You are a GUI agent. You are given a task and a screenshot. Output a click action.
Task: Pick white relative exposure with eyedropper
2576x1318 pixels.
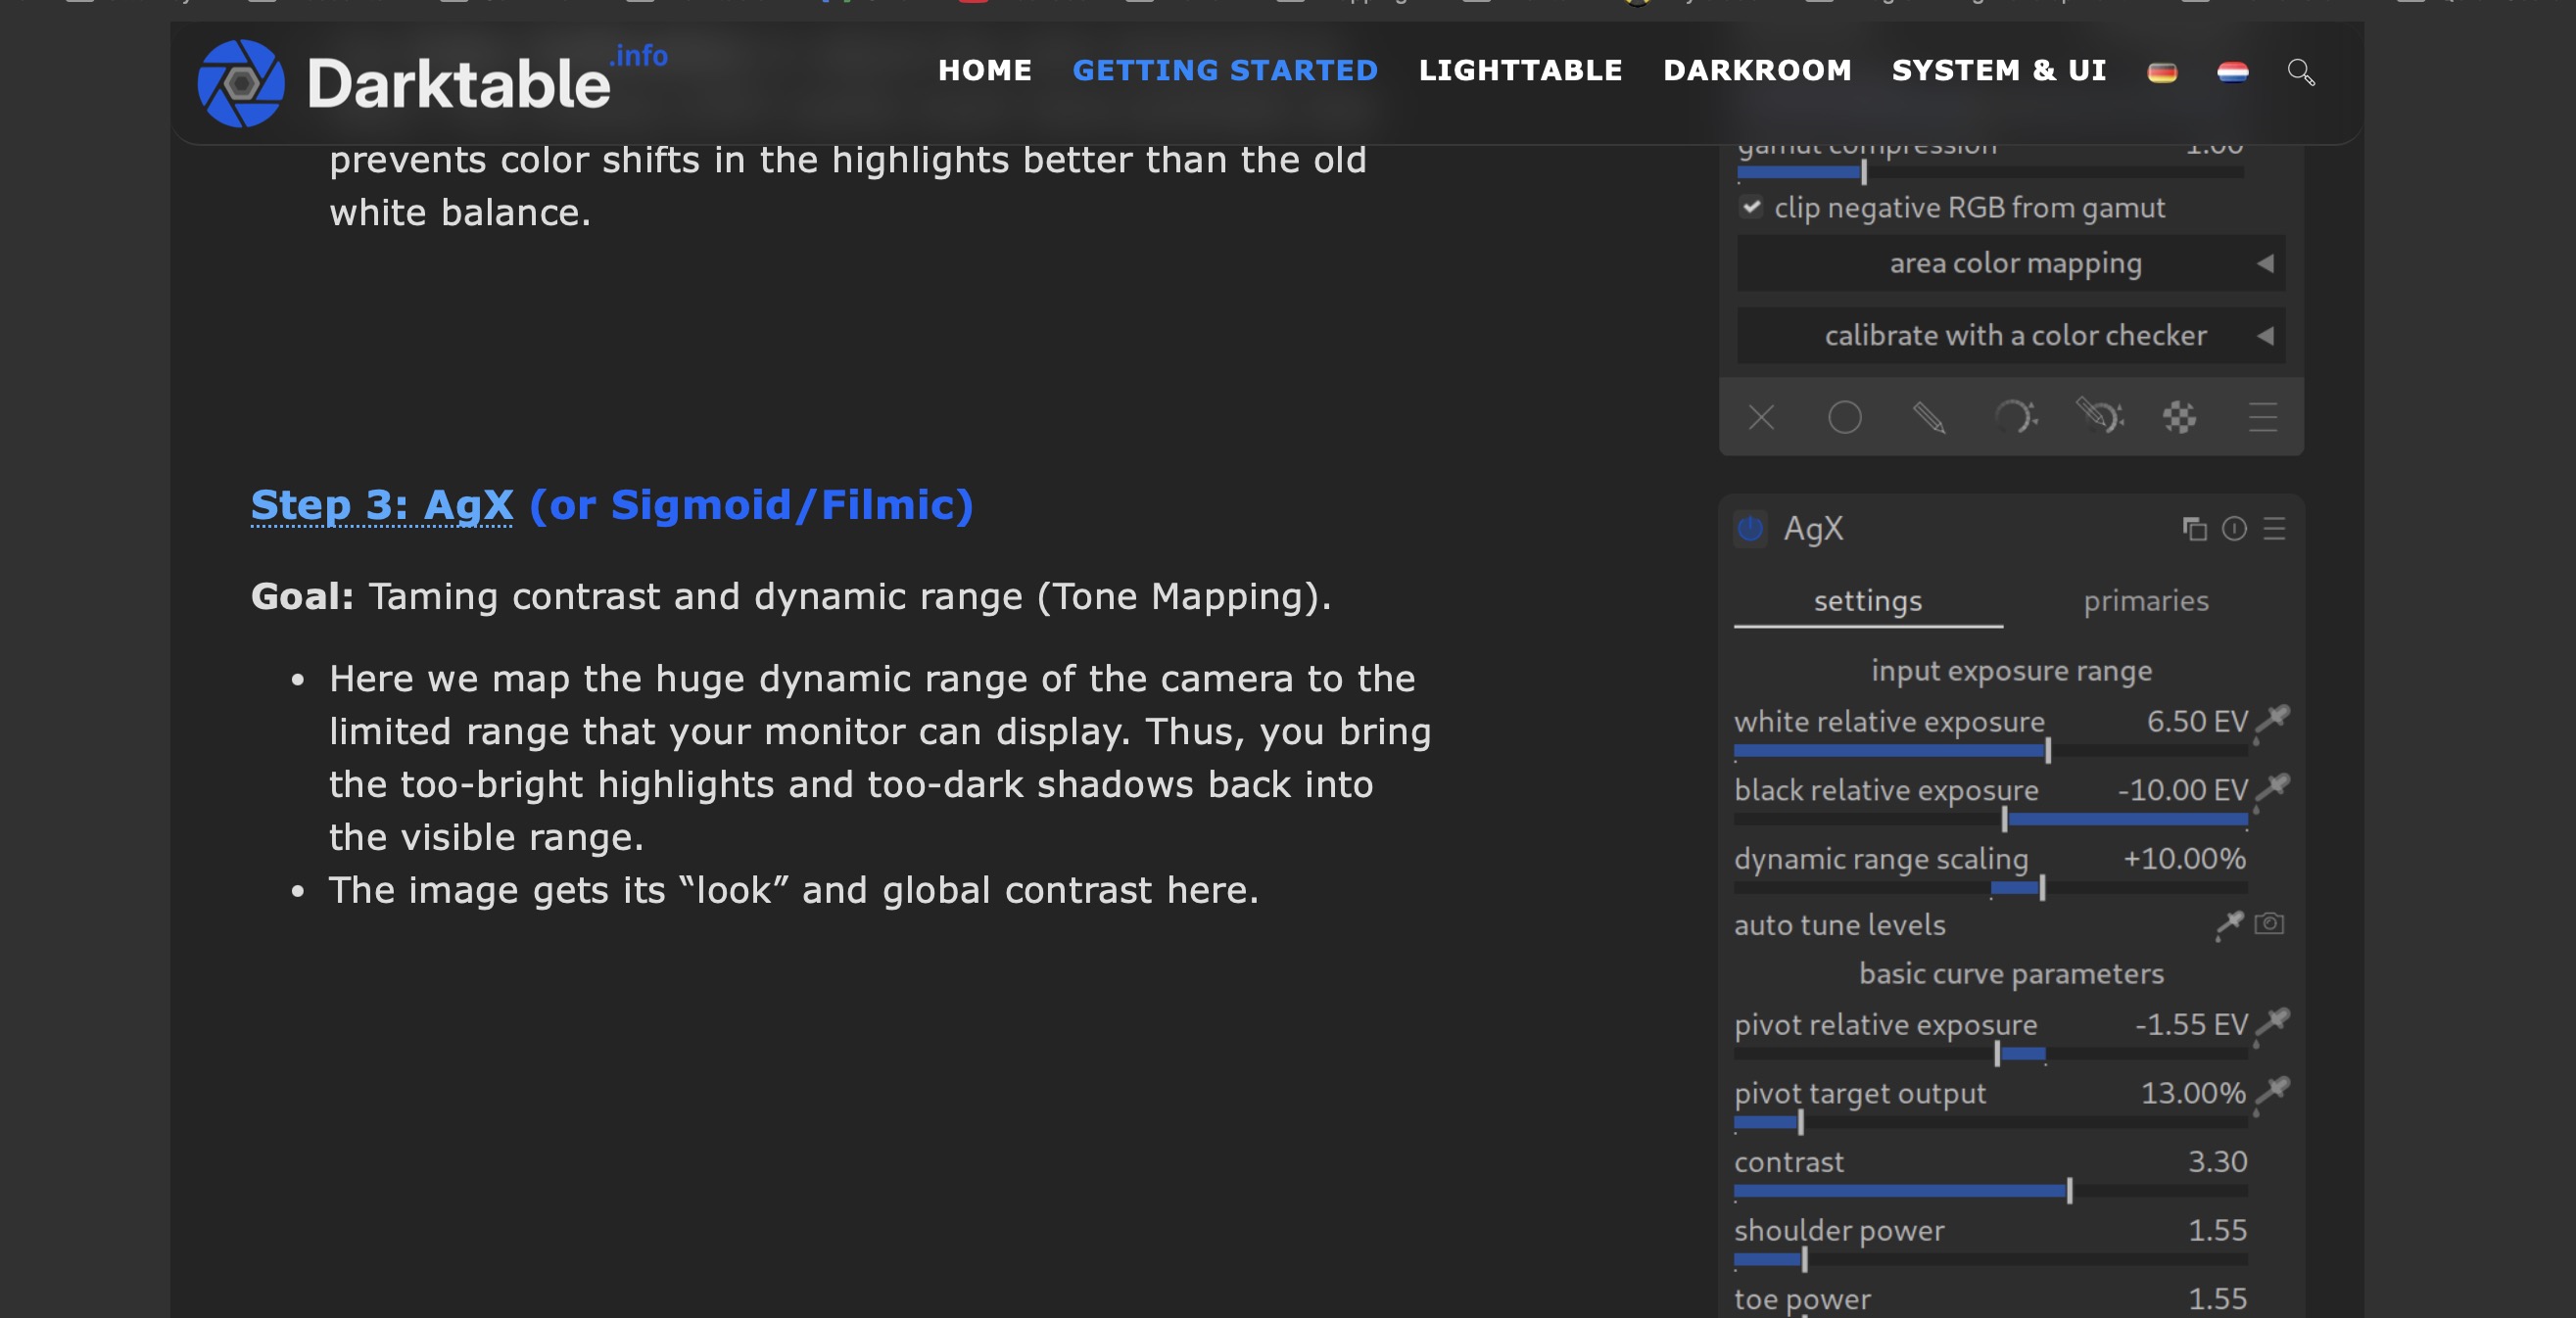point(2273,720)
